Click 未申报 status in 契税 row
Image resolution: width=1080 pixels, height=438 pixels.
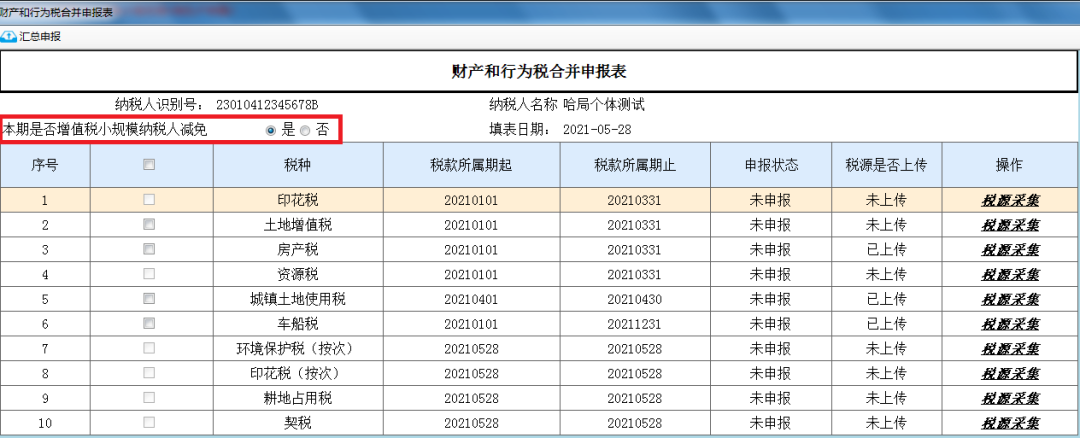tap(770, 424)
